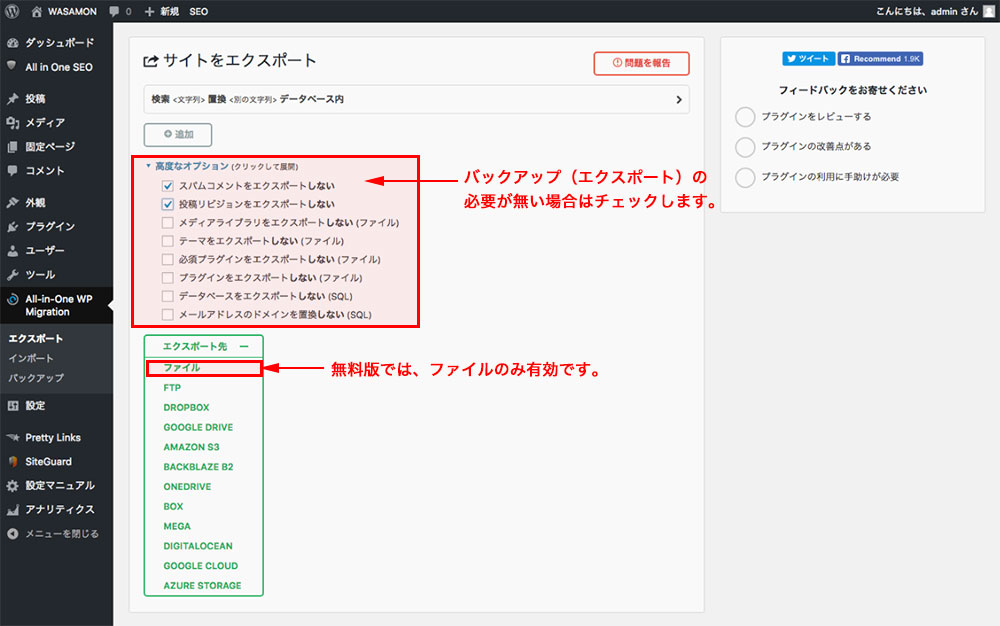The width and height of the screenshot is (1000, 626).
Task: Choose GOOGLE CLOUD as export destination
Action: click(200, 565)
